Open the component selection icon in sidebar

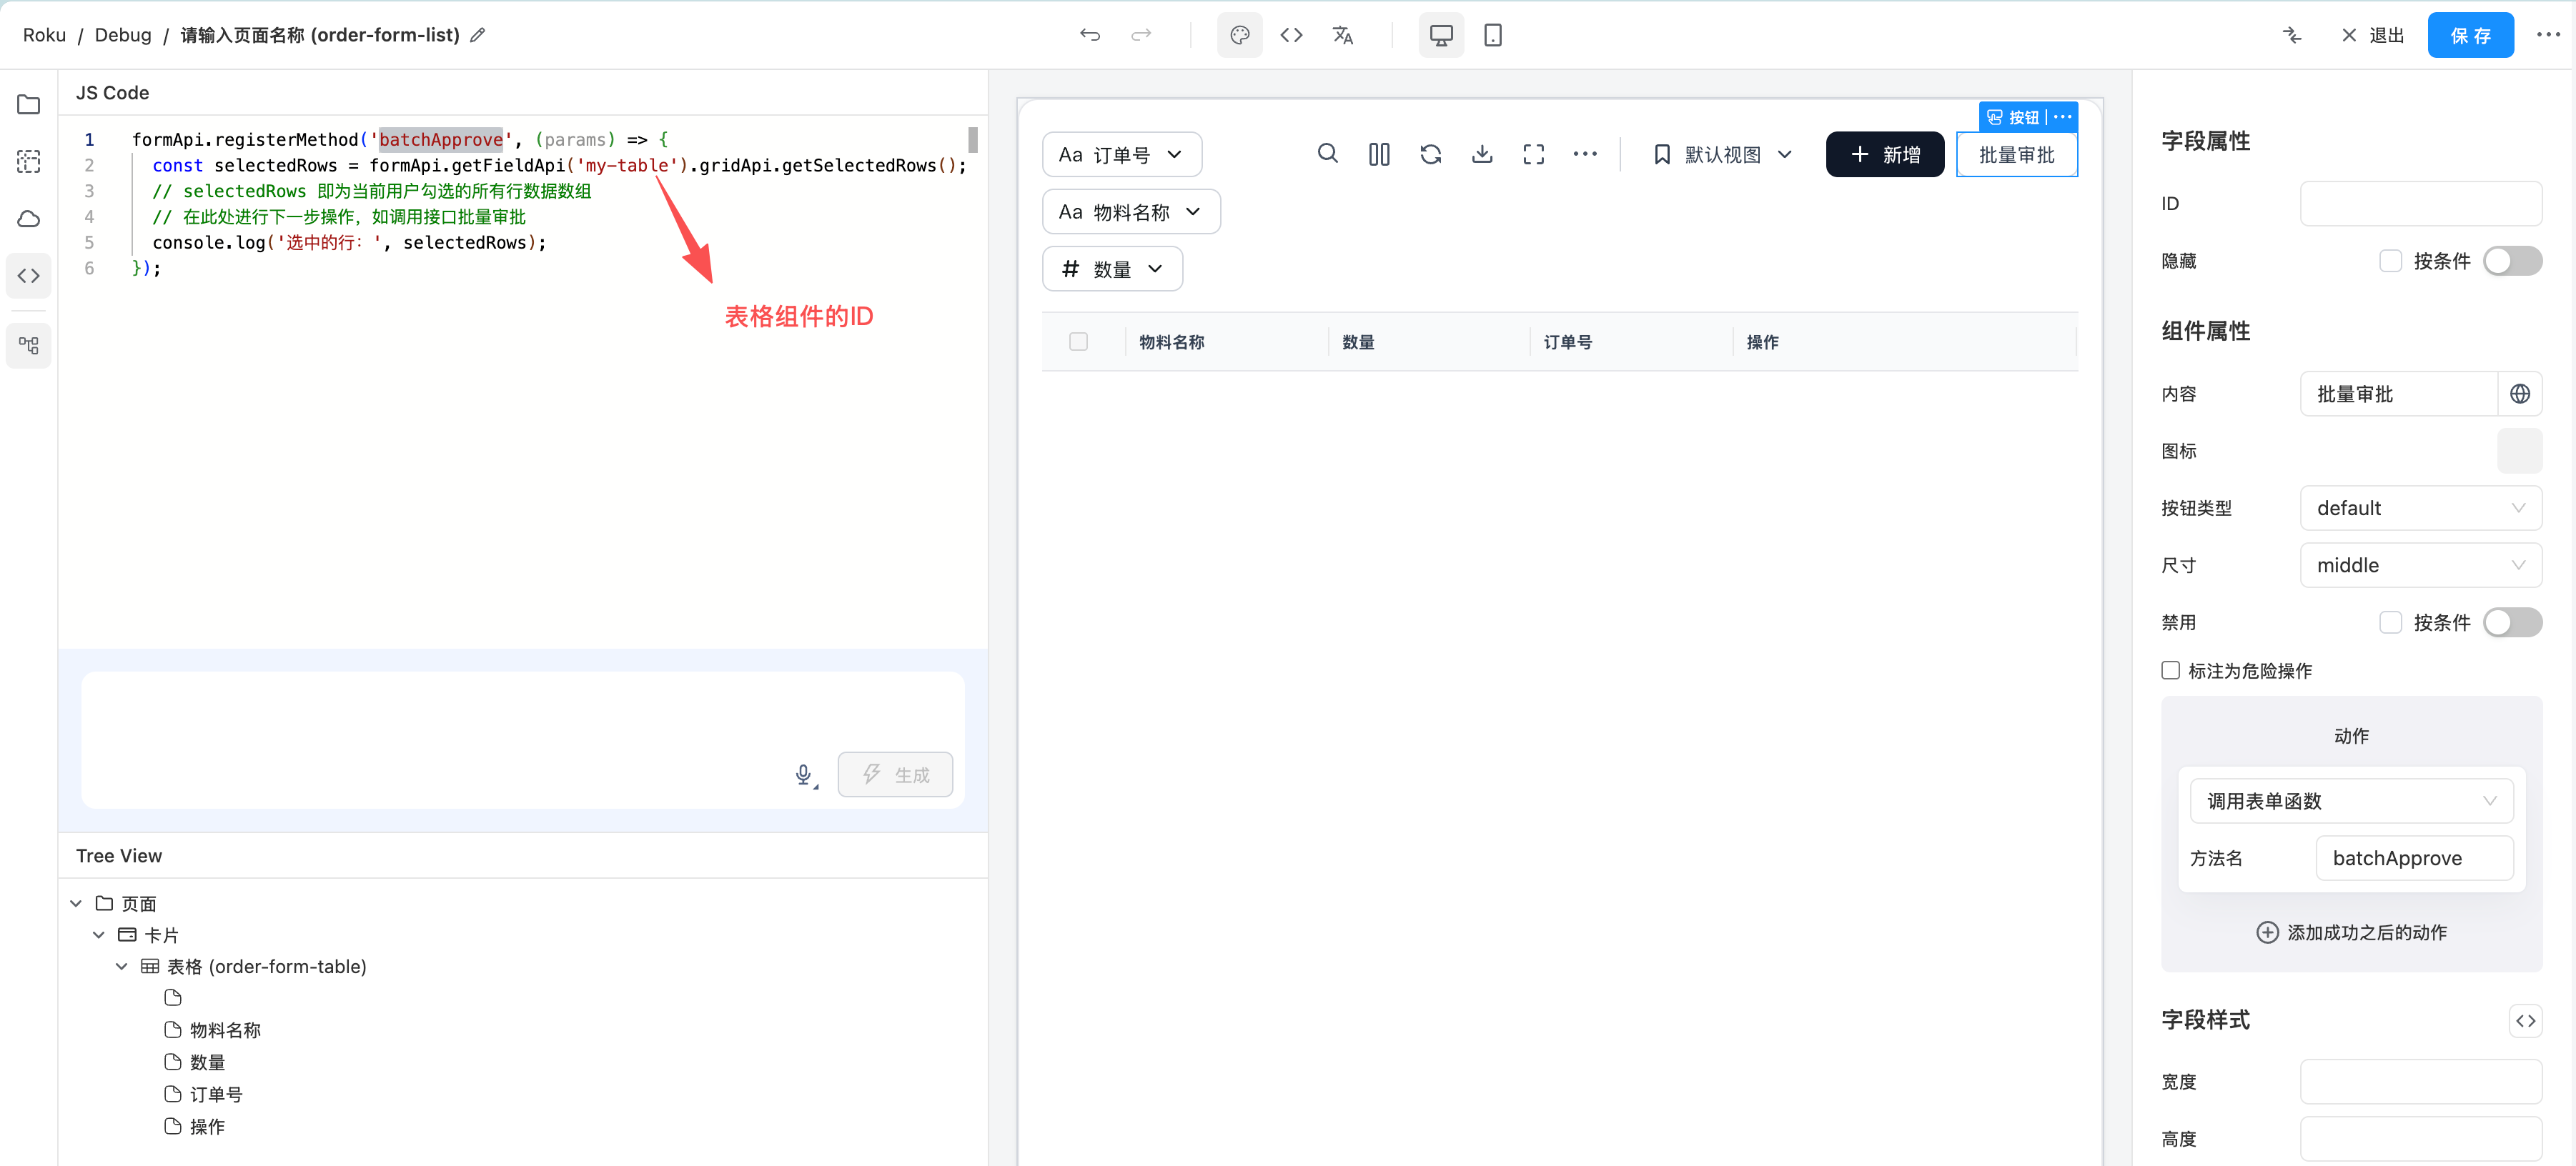(29, 162)
